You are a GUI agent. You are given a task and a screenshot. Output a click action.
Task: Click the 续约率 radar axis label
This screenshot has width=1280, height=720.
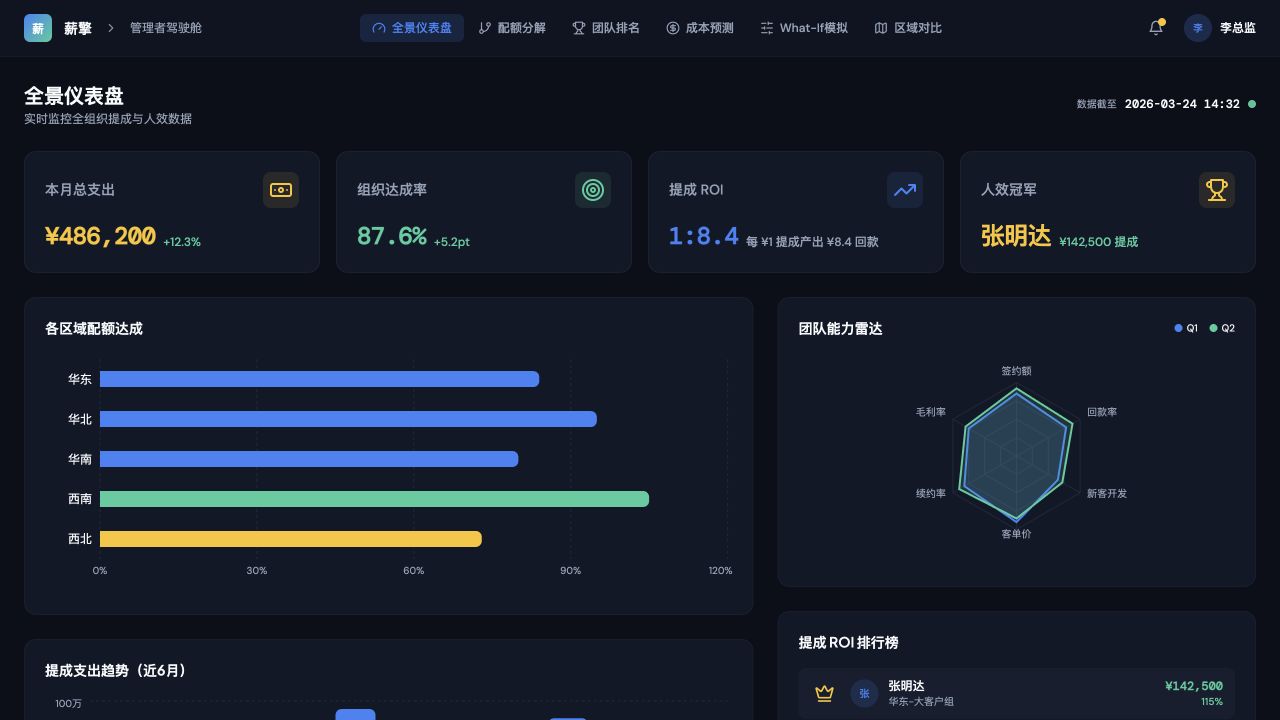pos(931,494)
